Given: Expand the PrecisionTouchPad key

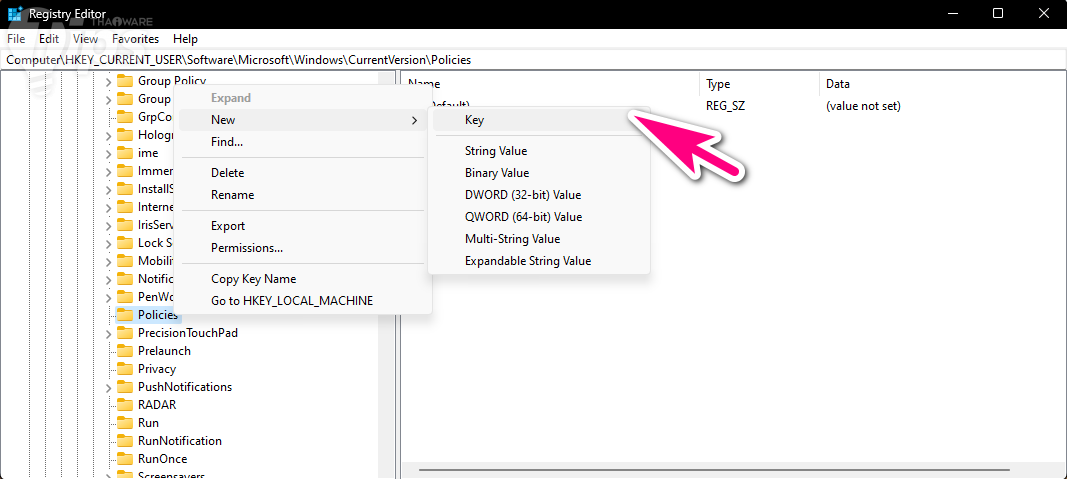Looking at the screenshot, I should [108, 333].
